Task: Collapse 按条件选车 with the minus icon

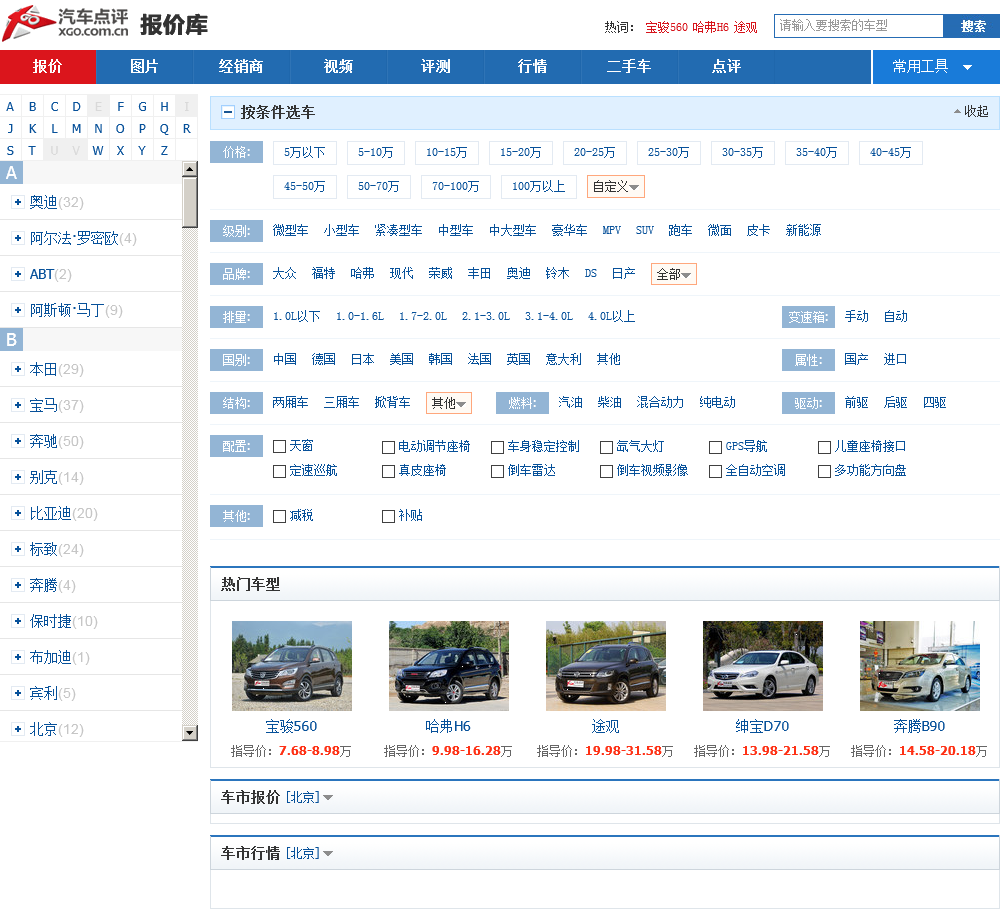Action: (x=227, y=112)
